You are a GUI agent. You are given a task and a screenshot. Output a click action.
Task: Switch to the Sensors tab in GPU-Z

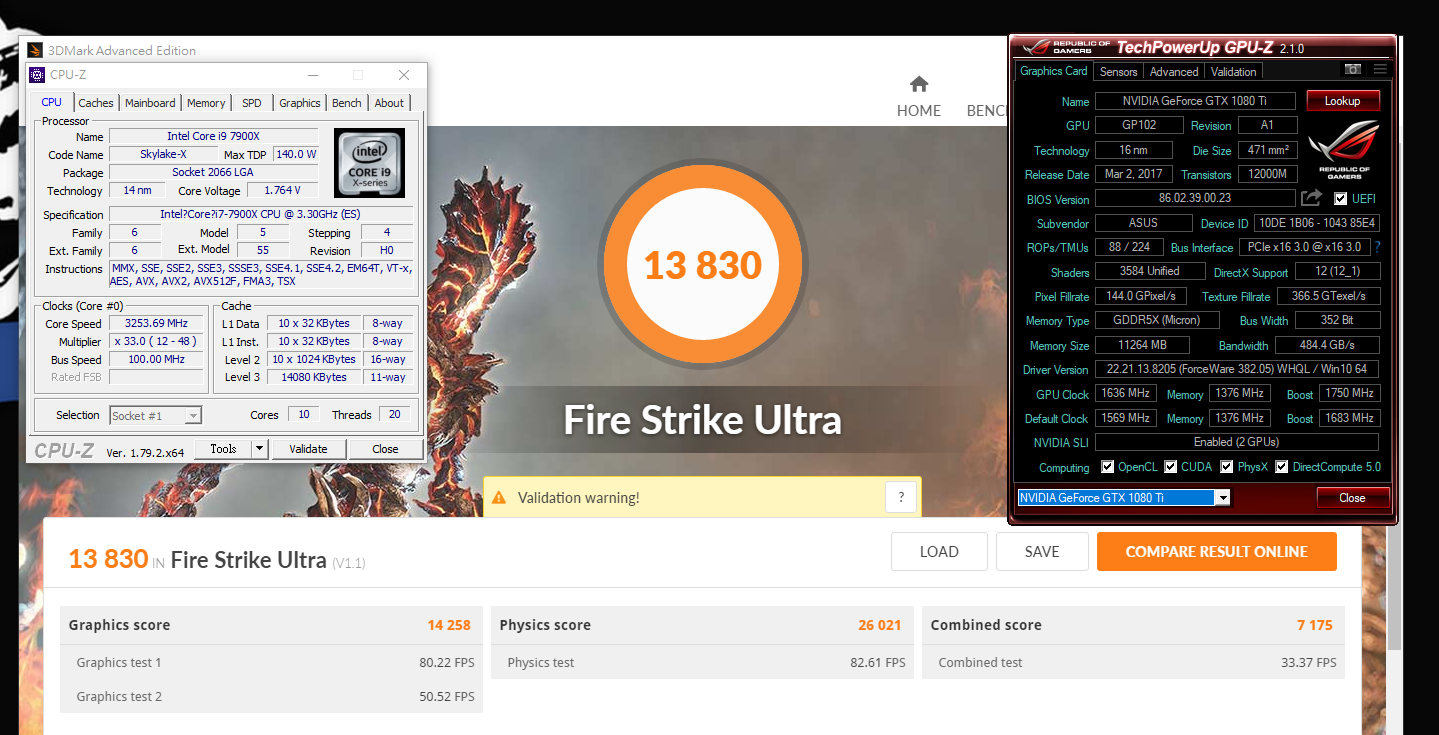(x=1118, y=72)
